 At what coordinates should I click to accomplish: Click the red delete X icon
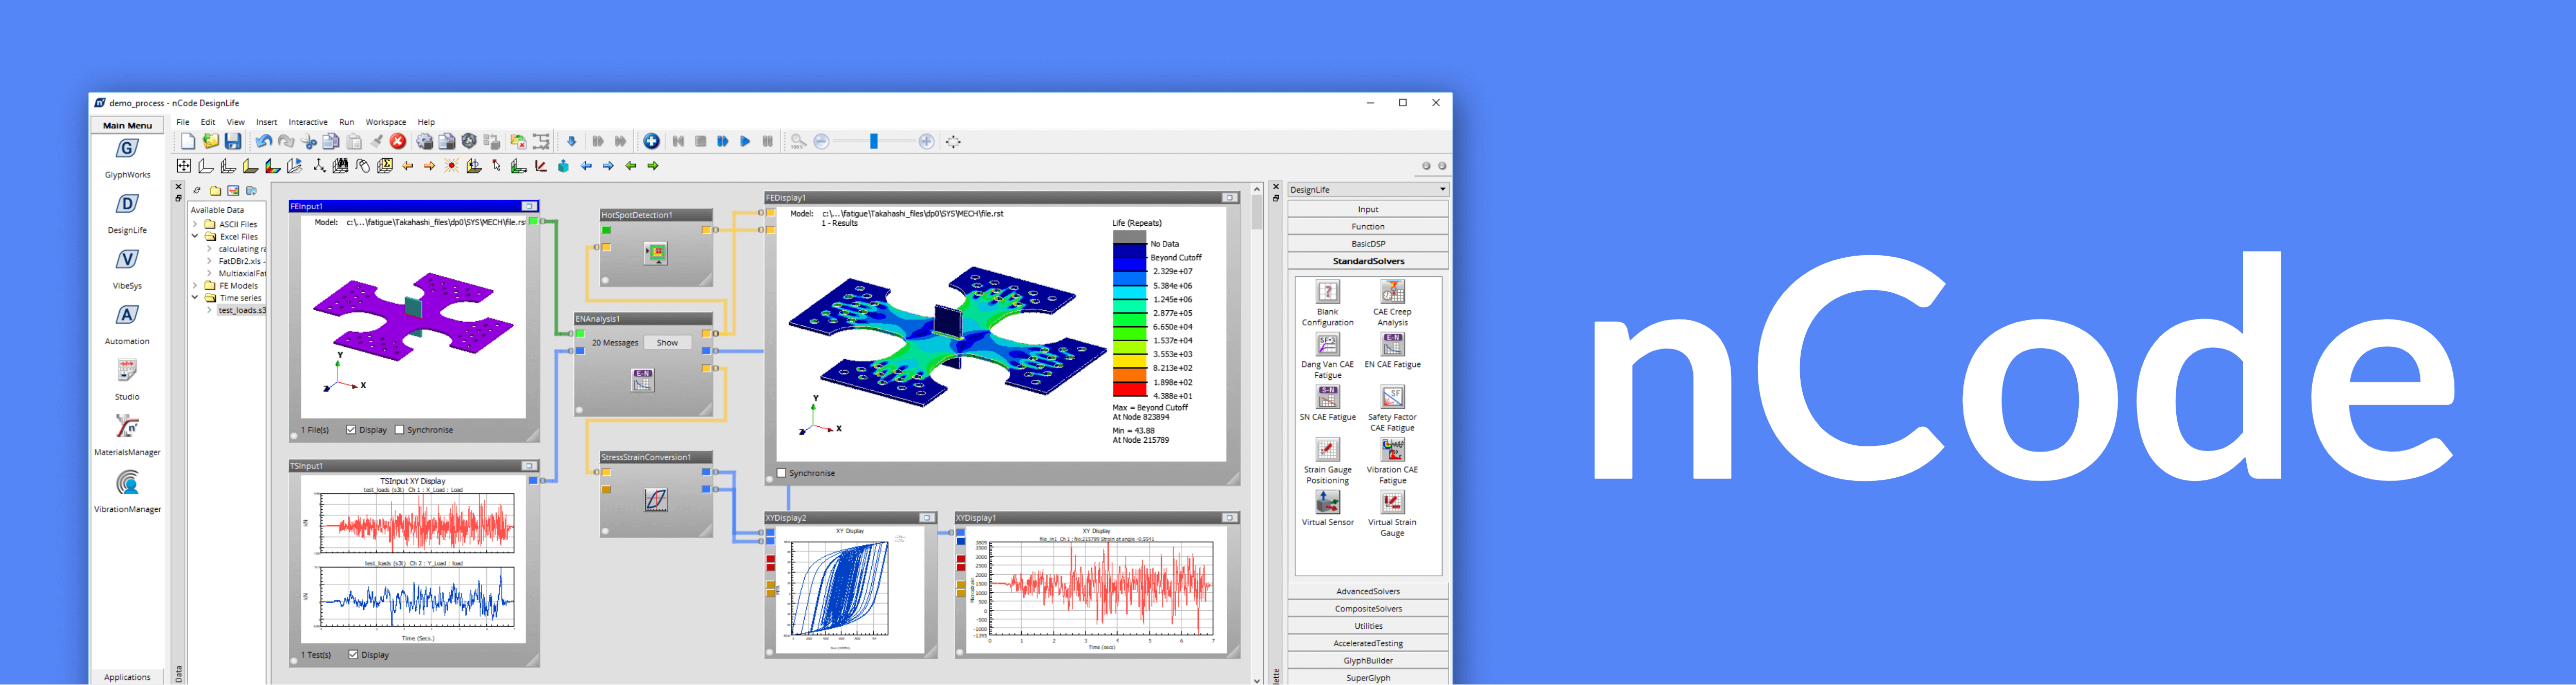click(x=397, y=141)
